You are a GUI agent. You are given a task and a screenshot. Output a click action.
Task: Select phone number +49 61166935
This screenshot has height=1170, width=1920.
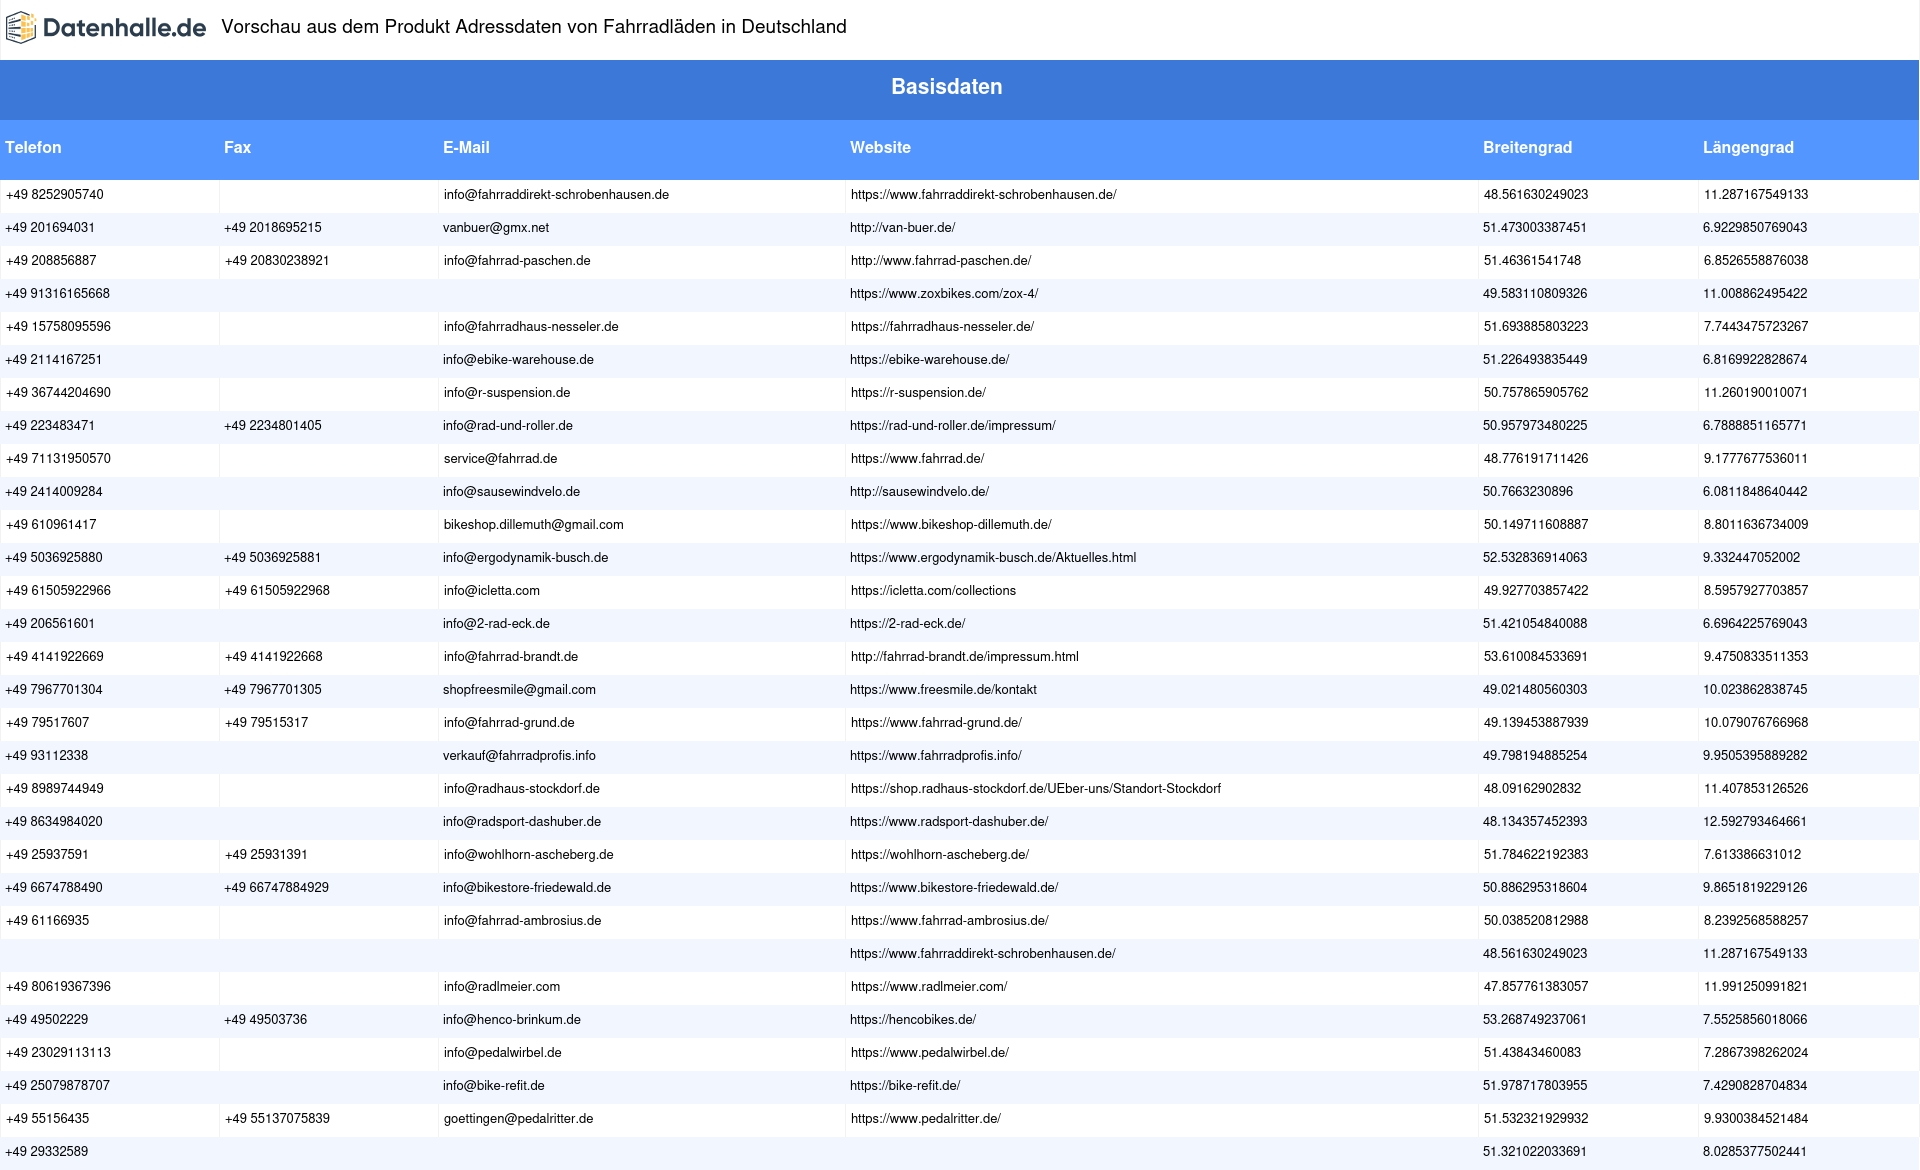click(47, 921)
